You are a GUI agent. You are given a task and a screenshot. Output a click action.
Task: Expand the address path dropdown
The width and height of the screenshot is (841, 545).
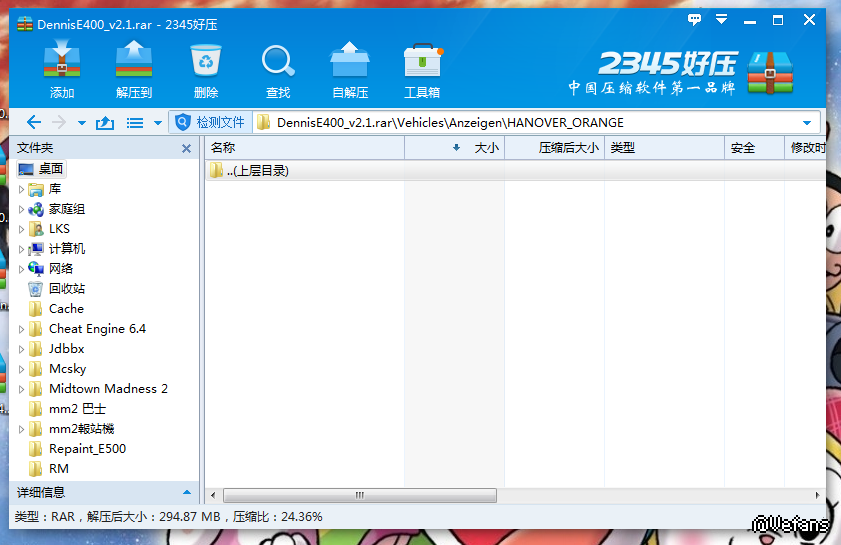pos(807,123)
